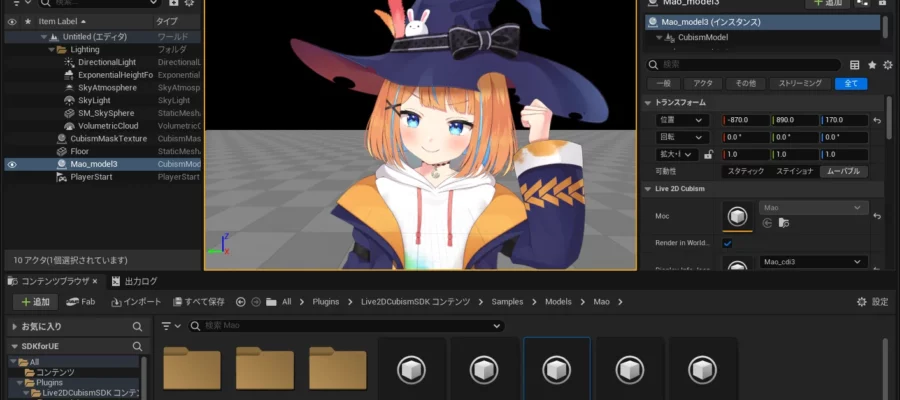Toggle visibility eye for Mao_model3
This screenshot has height=400, width=900.
point(12,164)
